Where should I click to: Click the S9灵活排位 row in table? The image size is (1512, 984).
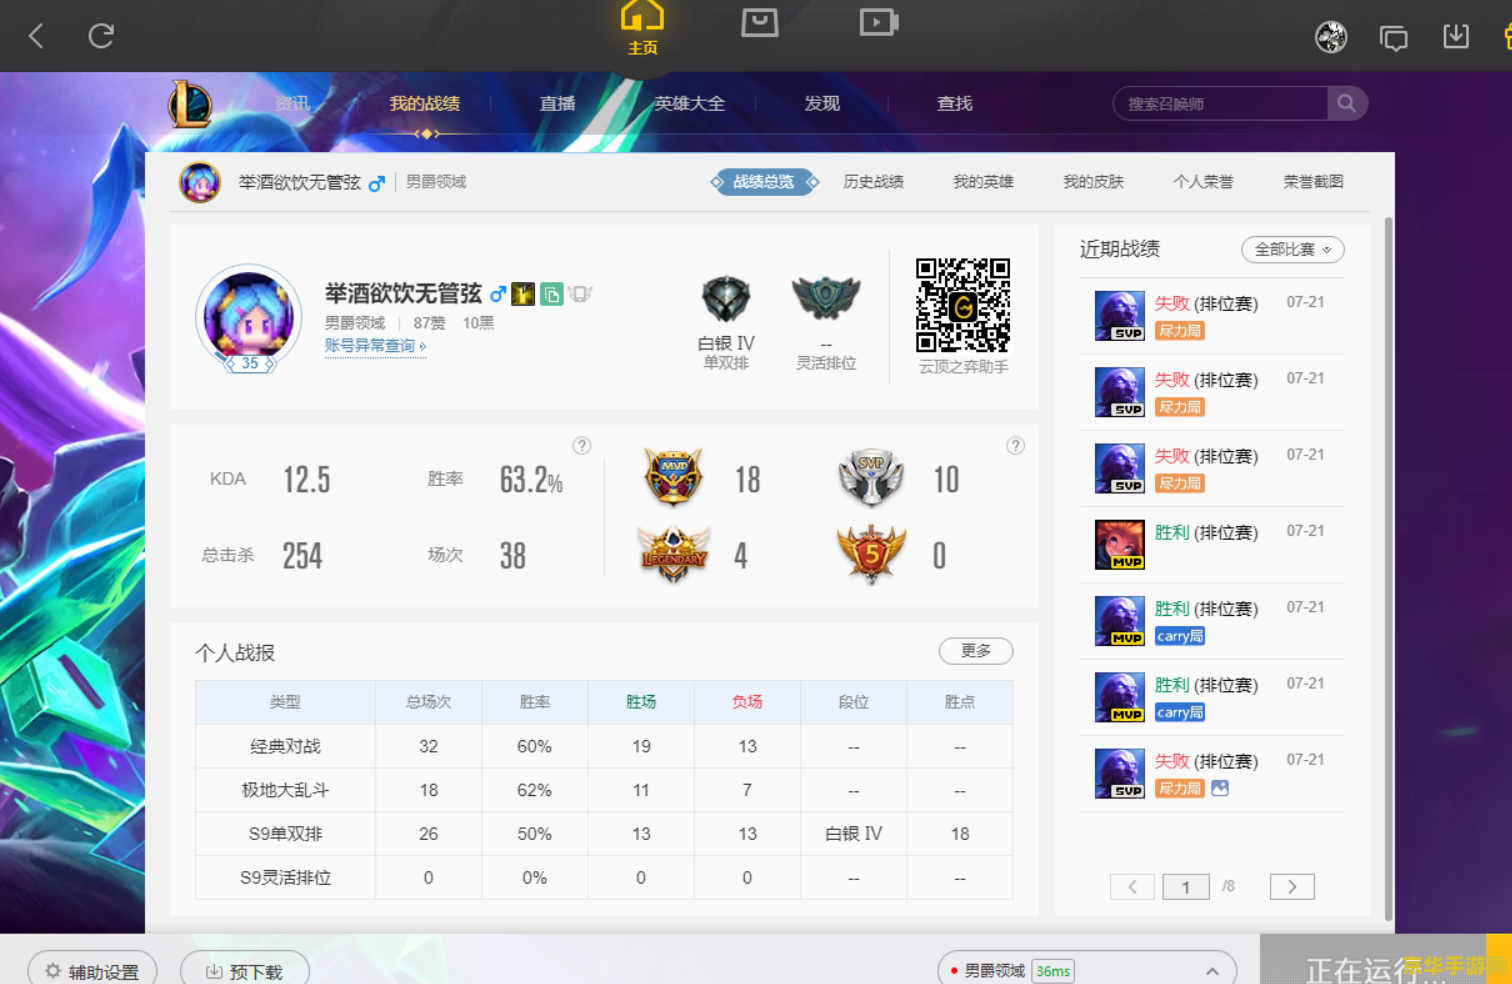(604, 878)
